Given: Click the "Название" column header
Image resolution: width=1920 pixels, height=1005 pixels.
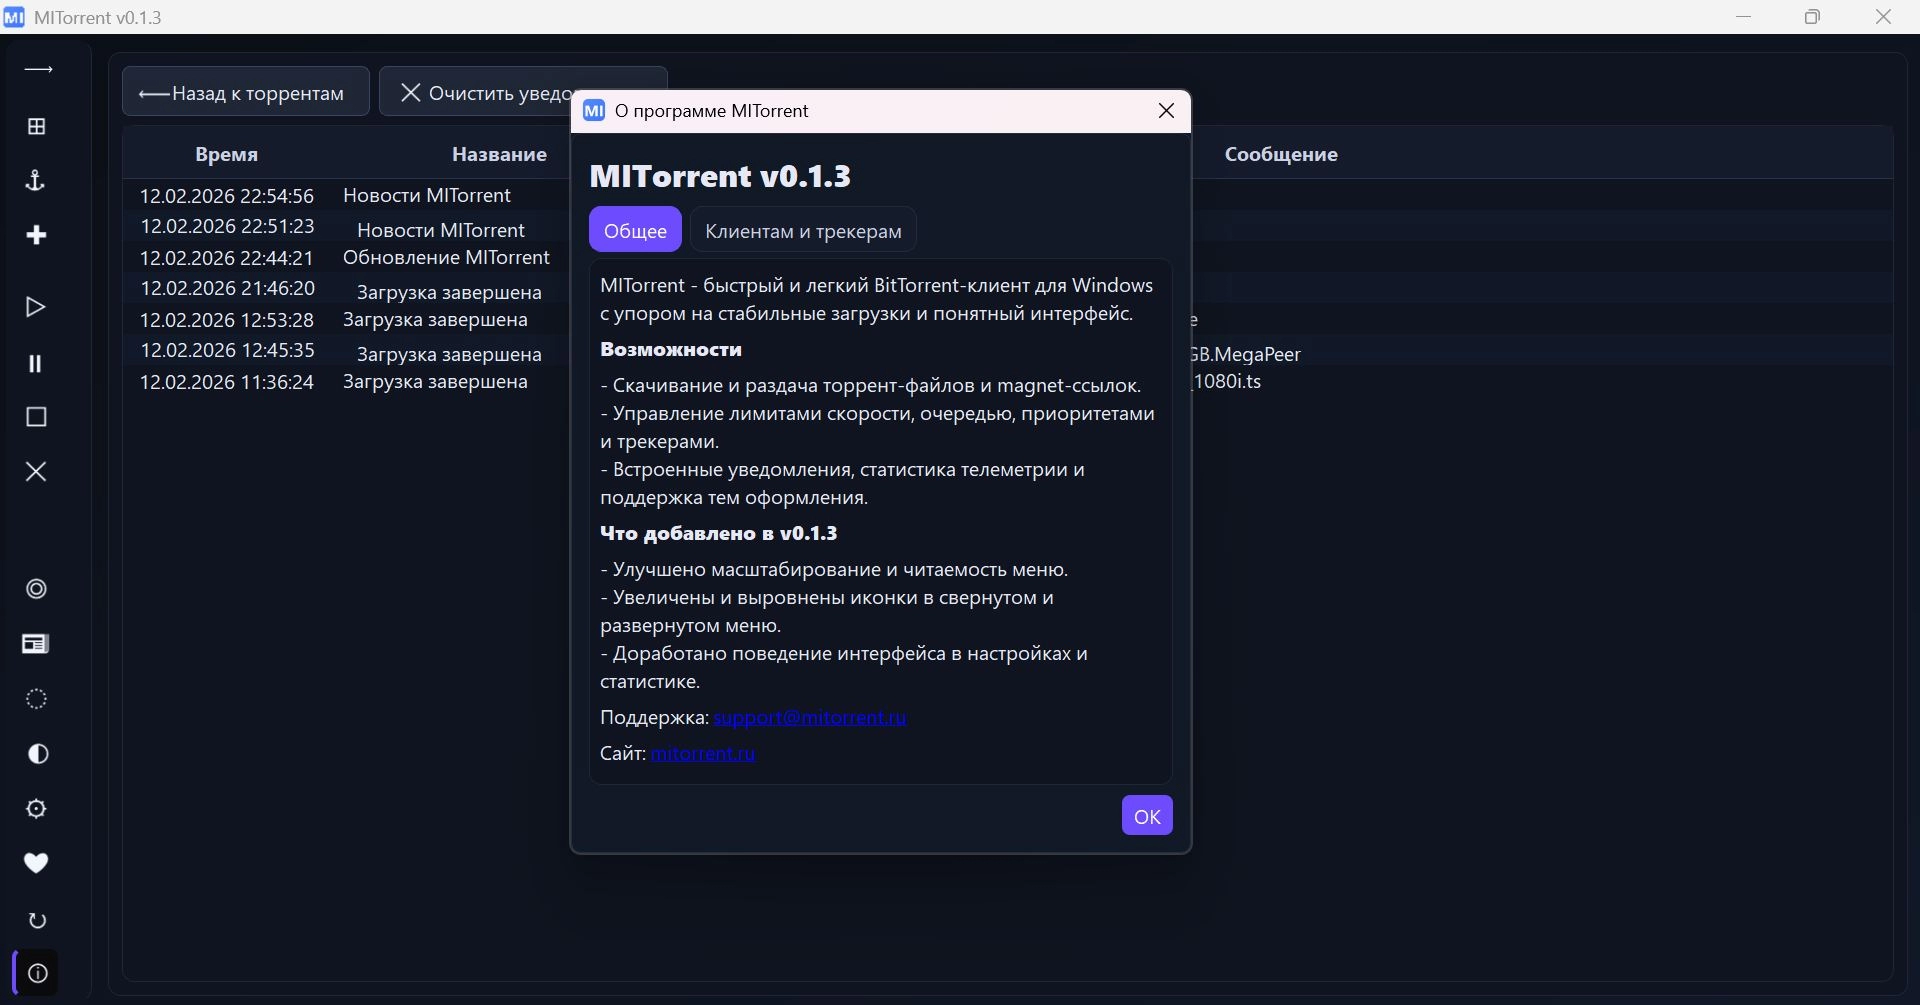Looking at the screenshot, I should [499, 154].
